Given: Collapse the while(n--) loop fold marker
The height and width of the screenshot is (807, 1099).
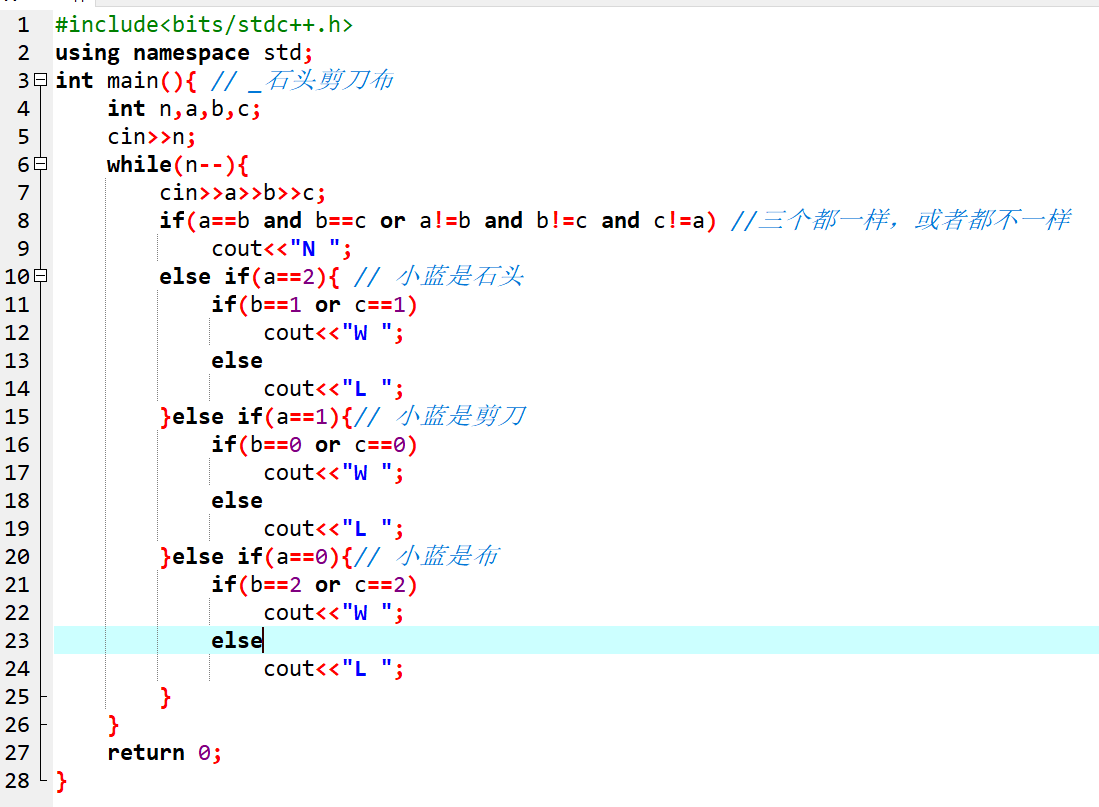Looking at the screenshot, I should (x=40, y=164).
